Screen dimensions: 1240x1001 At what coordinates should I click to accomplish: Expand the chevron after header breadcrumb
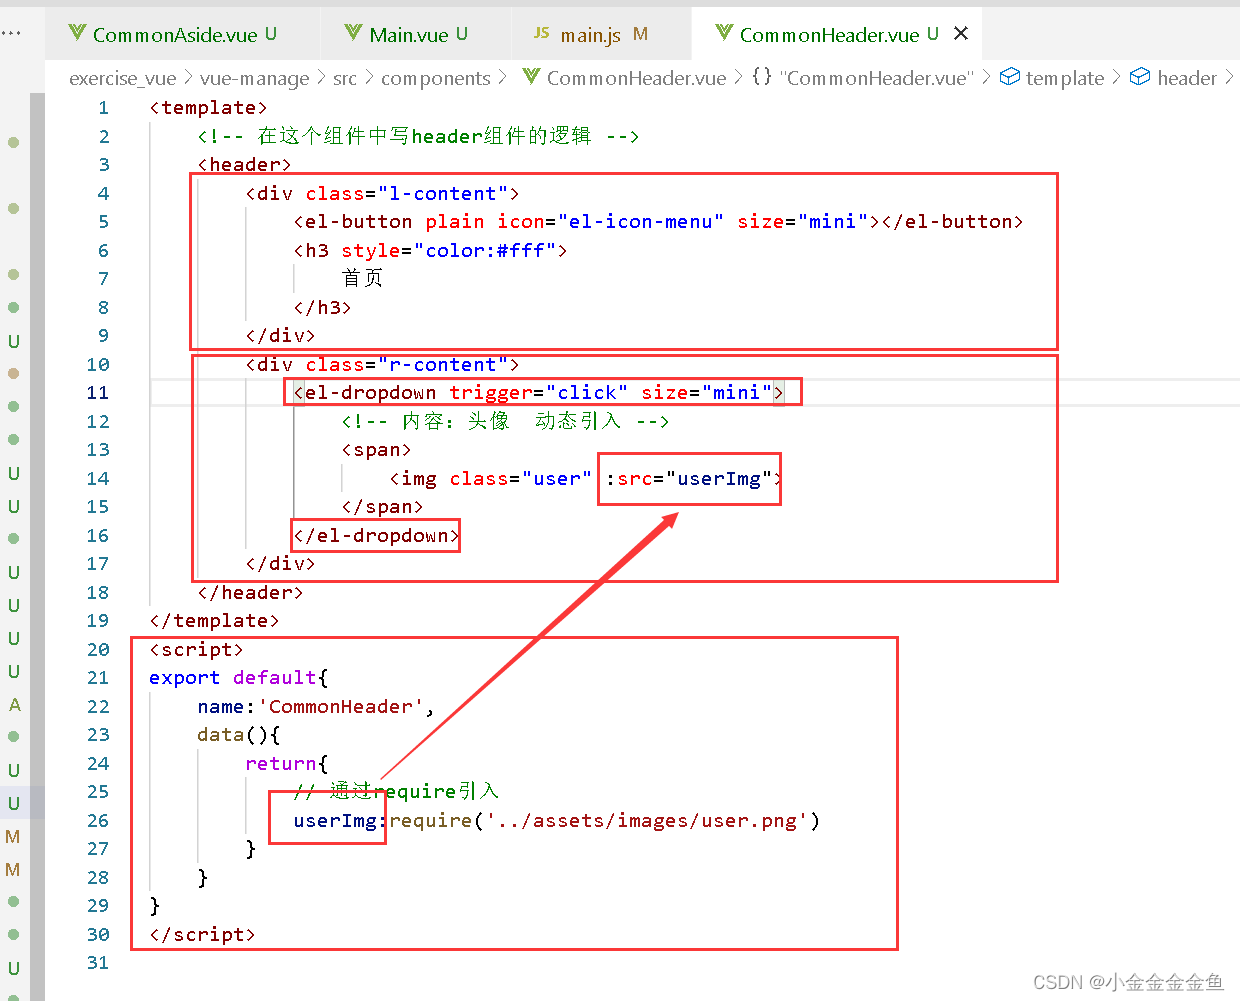(x=1229, y=78)
